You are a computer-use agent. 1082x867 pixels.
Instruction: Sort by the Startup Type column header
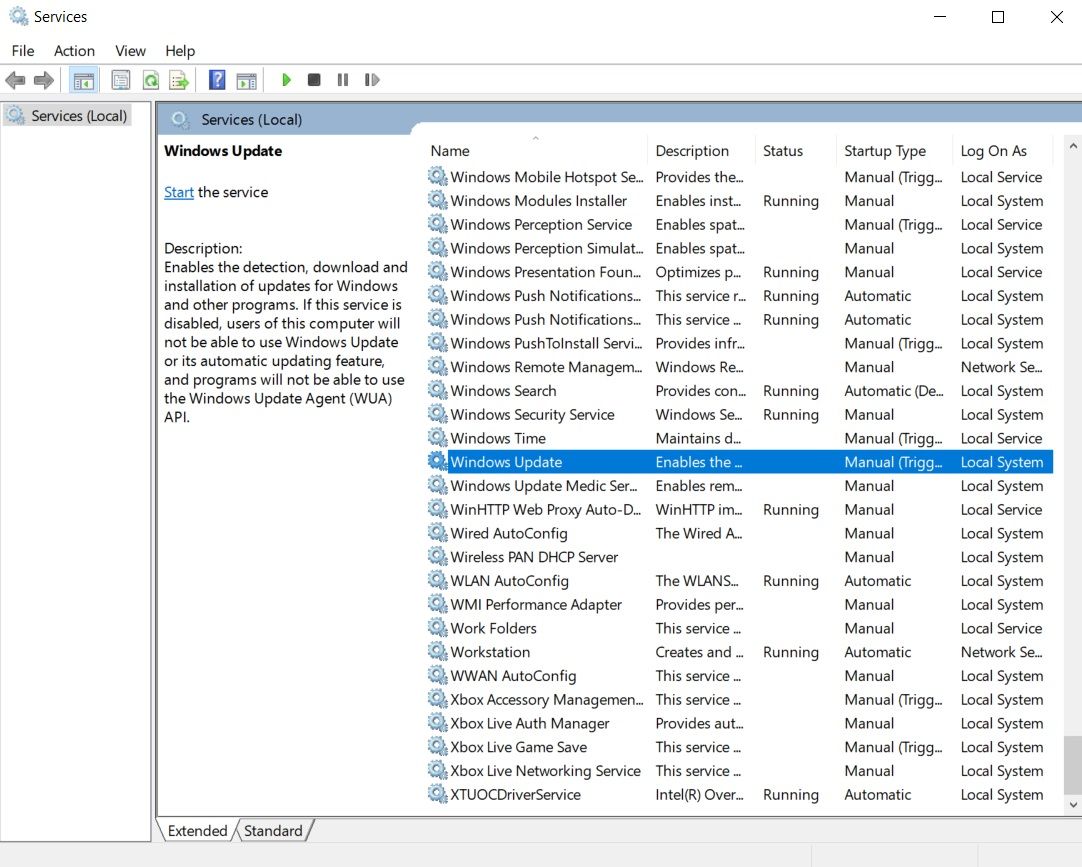click(884, 151)
